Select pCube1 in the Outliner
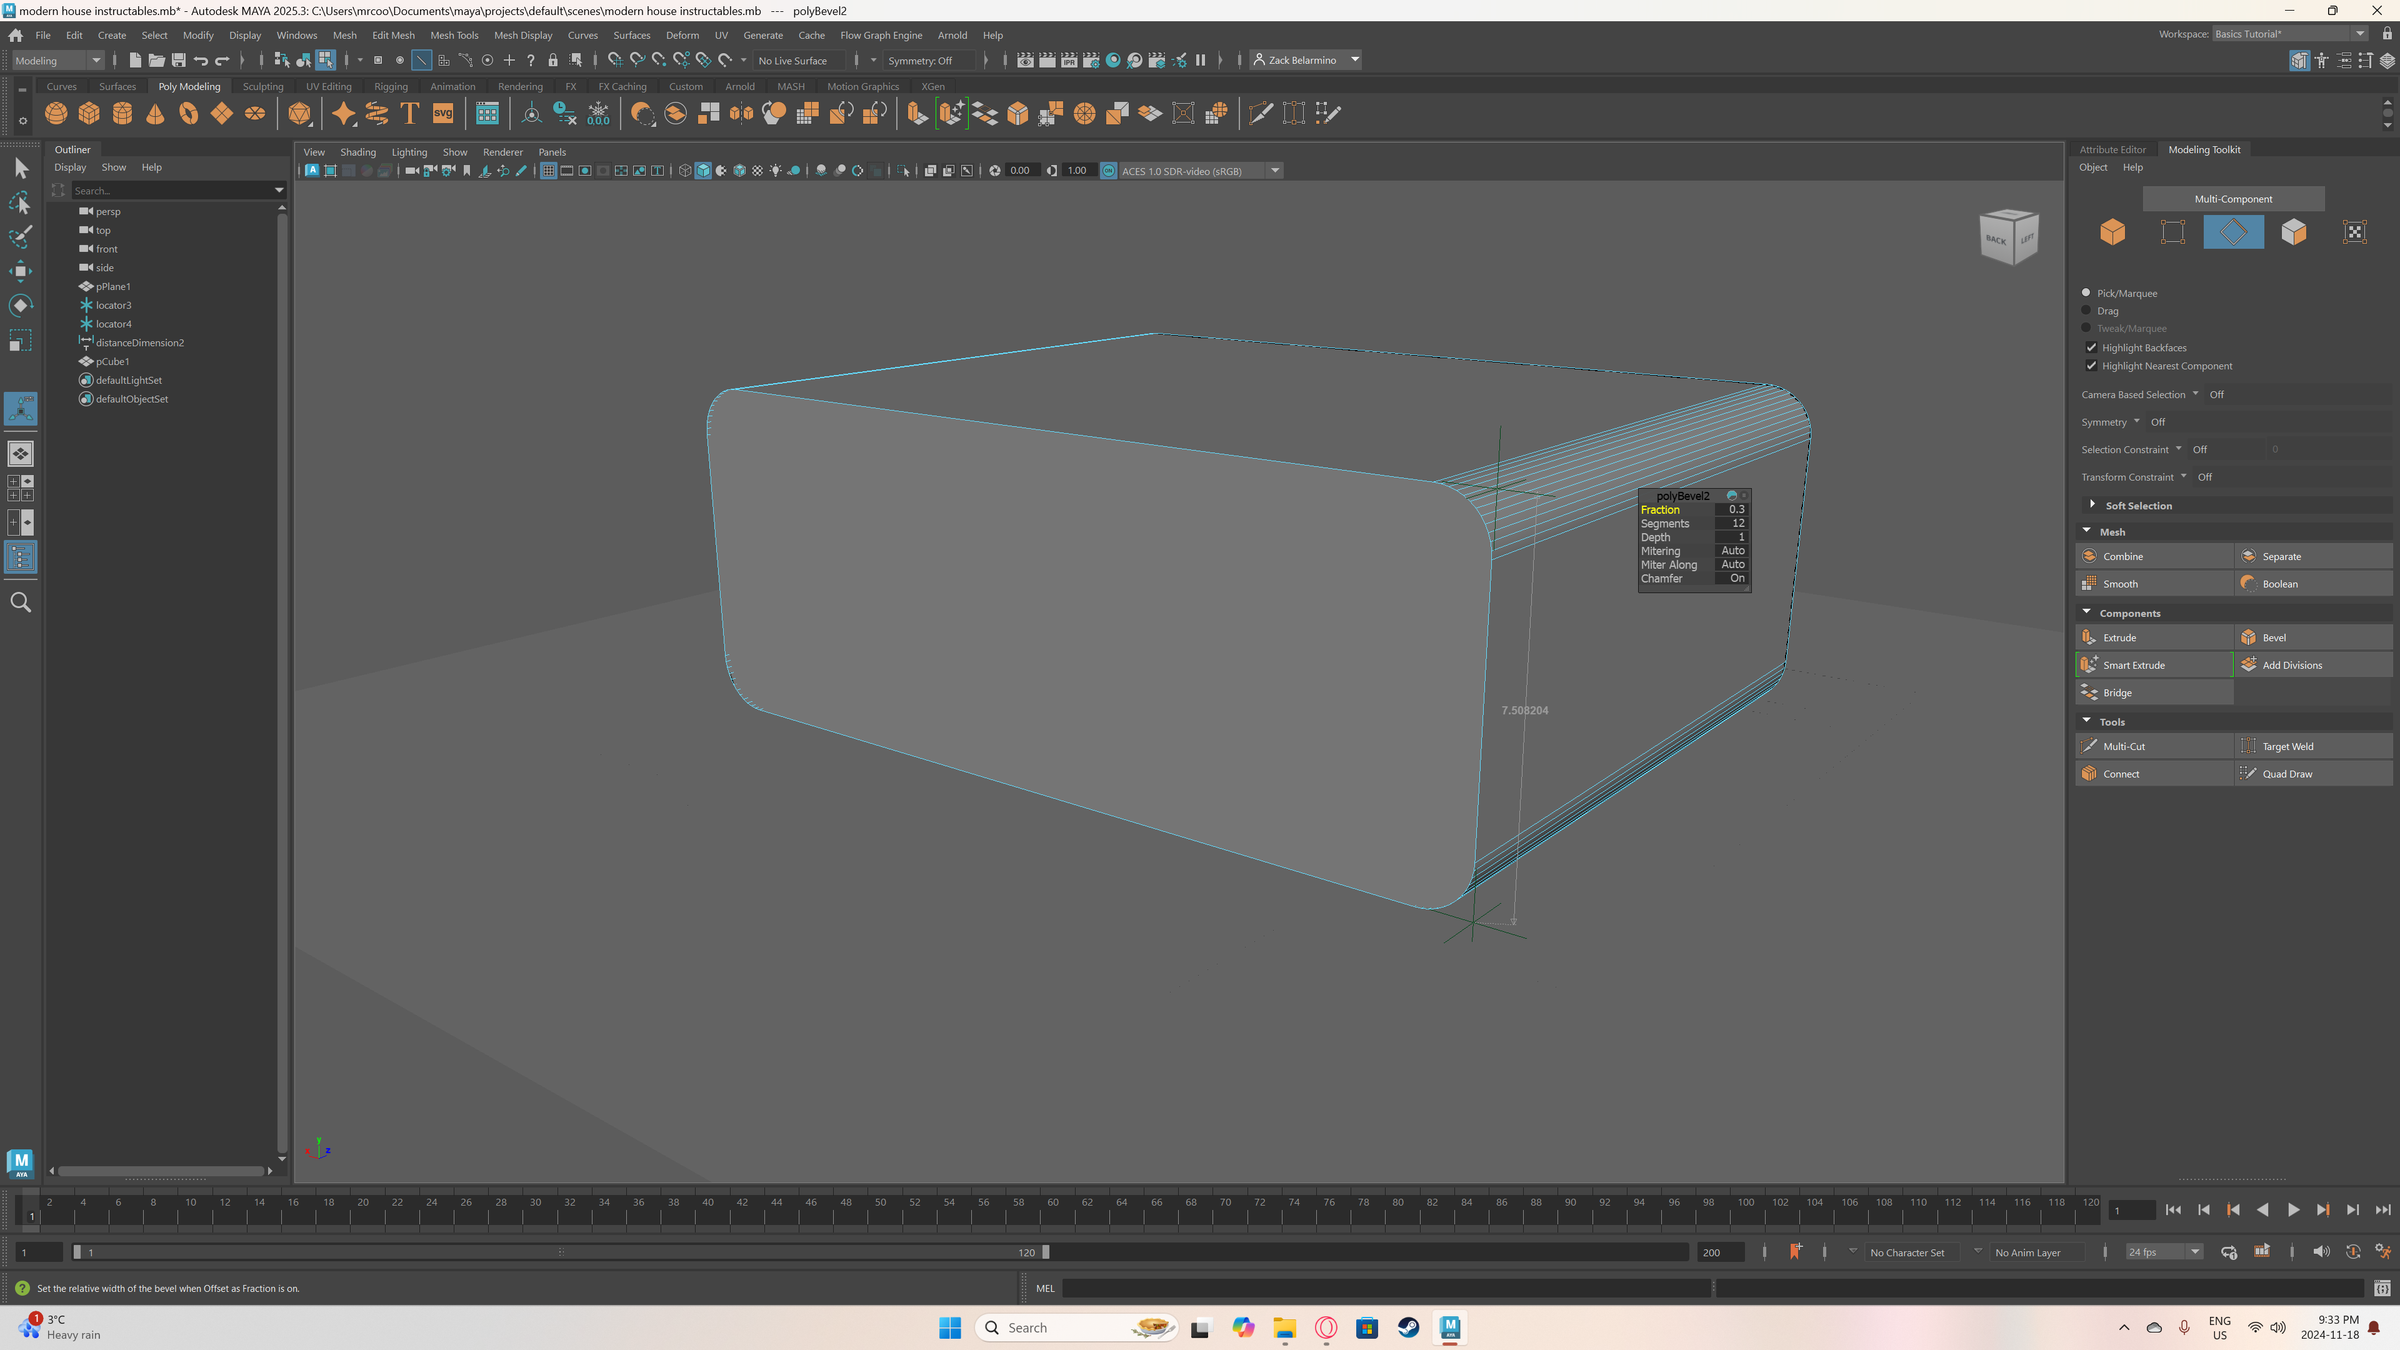The width and height of the screenshot is (2400, 1350). pos(112,361)
